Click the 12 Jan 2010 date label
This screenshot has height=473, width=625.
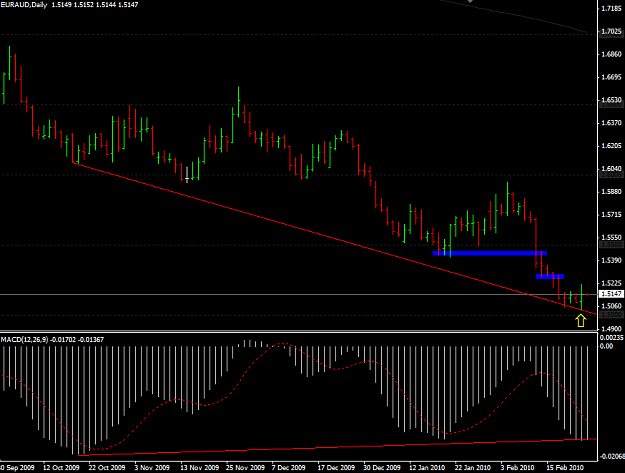tap(427, 467)
